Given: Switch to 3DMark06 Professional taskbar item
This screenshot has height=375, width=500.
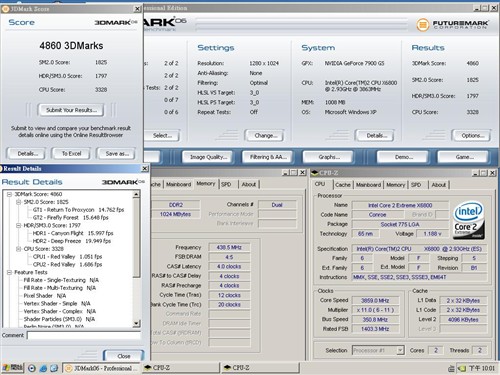Looking at the screenshot, I should [x=101, y=368].
